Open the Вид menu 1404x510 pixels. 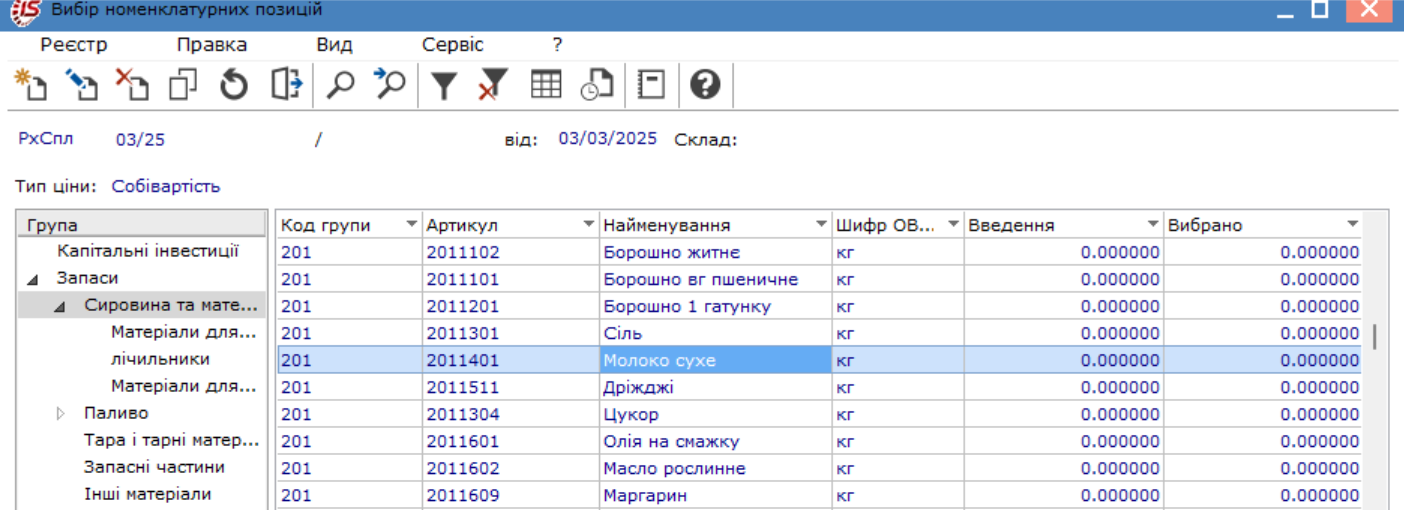(x=335, y=45)
